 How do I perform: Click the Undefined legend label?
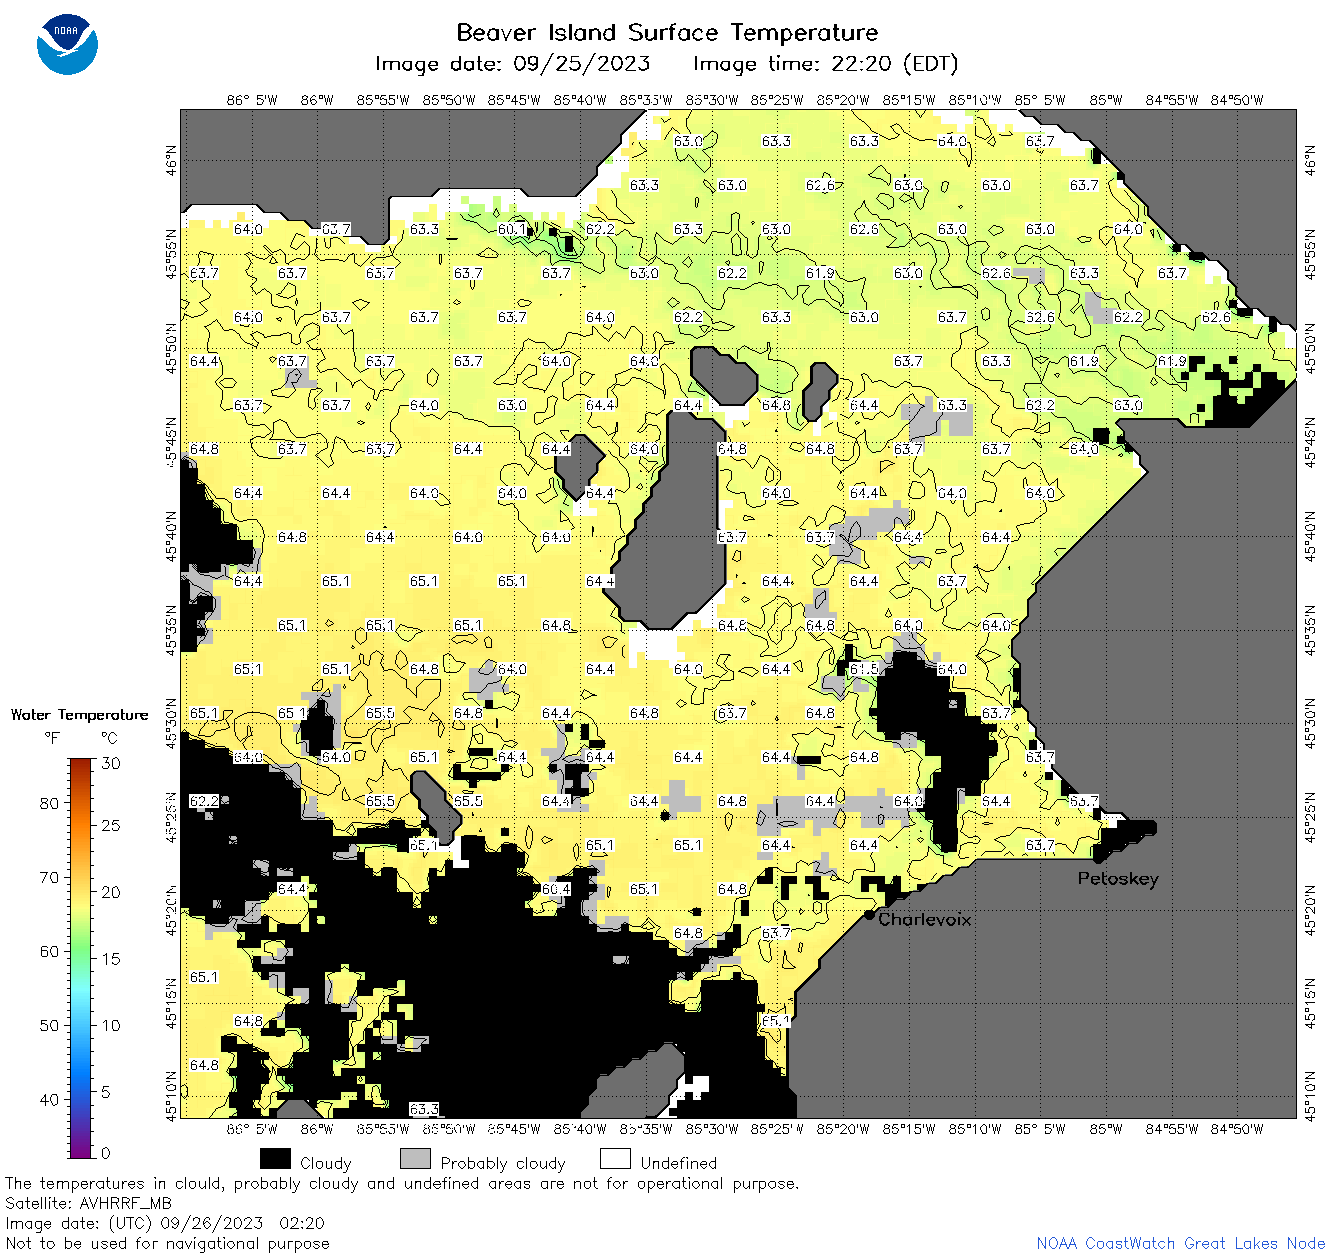[x=679, y=1163]
